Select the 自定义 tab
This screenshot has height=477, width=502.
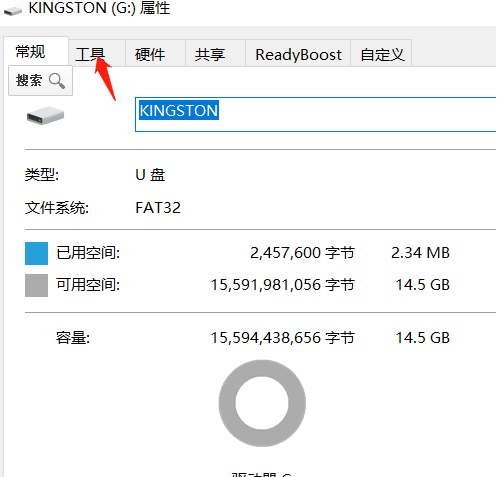[381, 54]
